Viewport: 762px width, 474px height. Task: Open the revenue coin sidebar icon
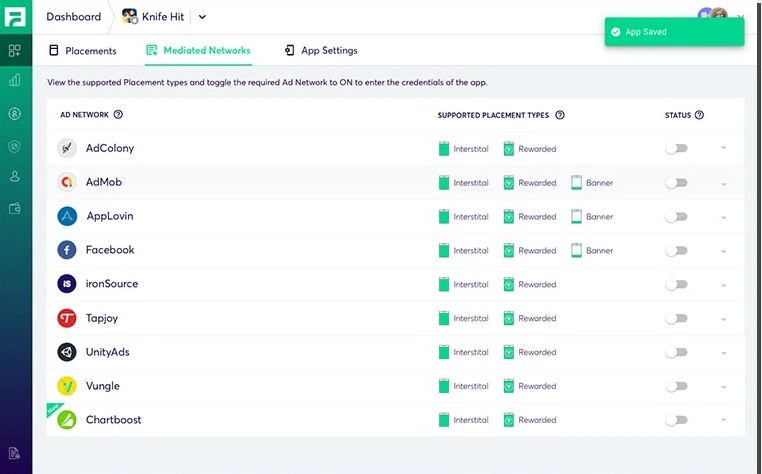point(15,114)
